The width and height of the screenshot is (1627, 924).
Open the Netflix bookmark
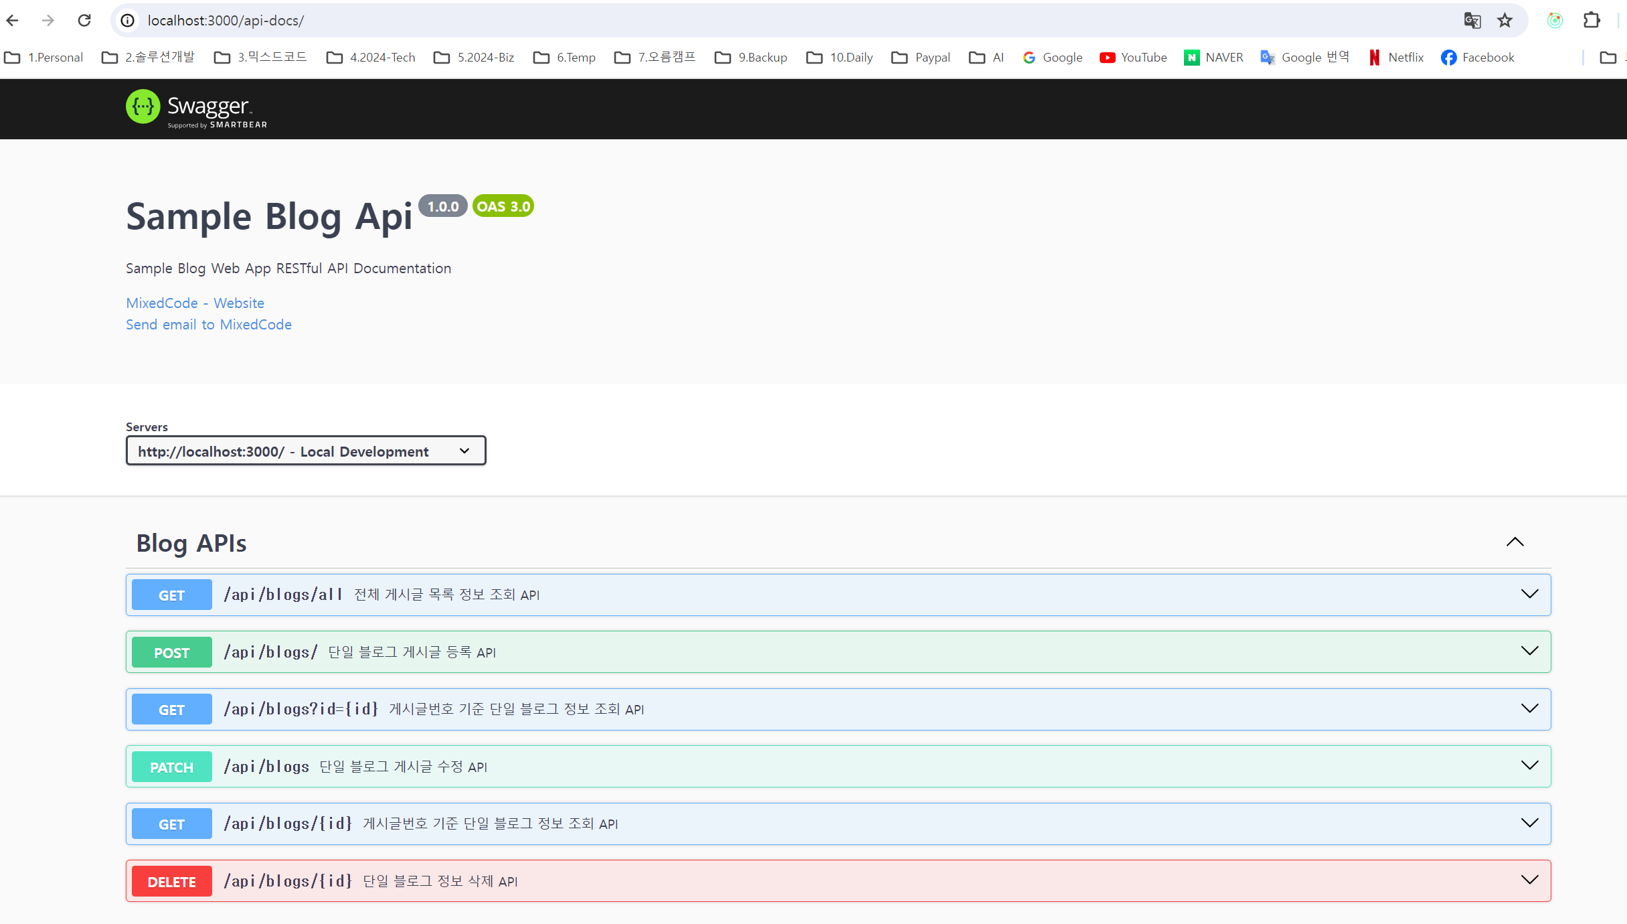[x=1396, y=58]
